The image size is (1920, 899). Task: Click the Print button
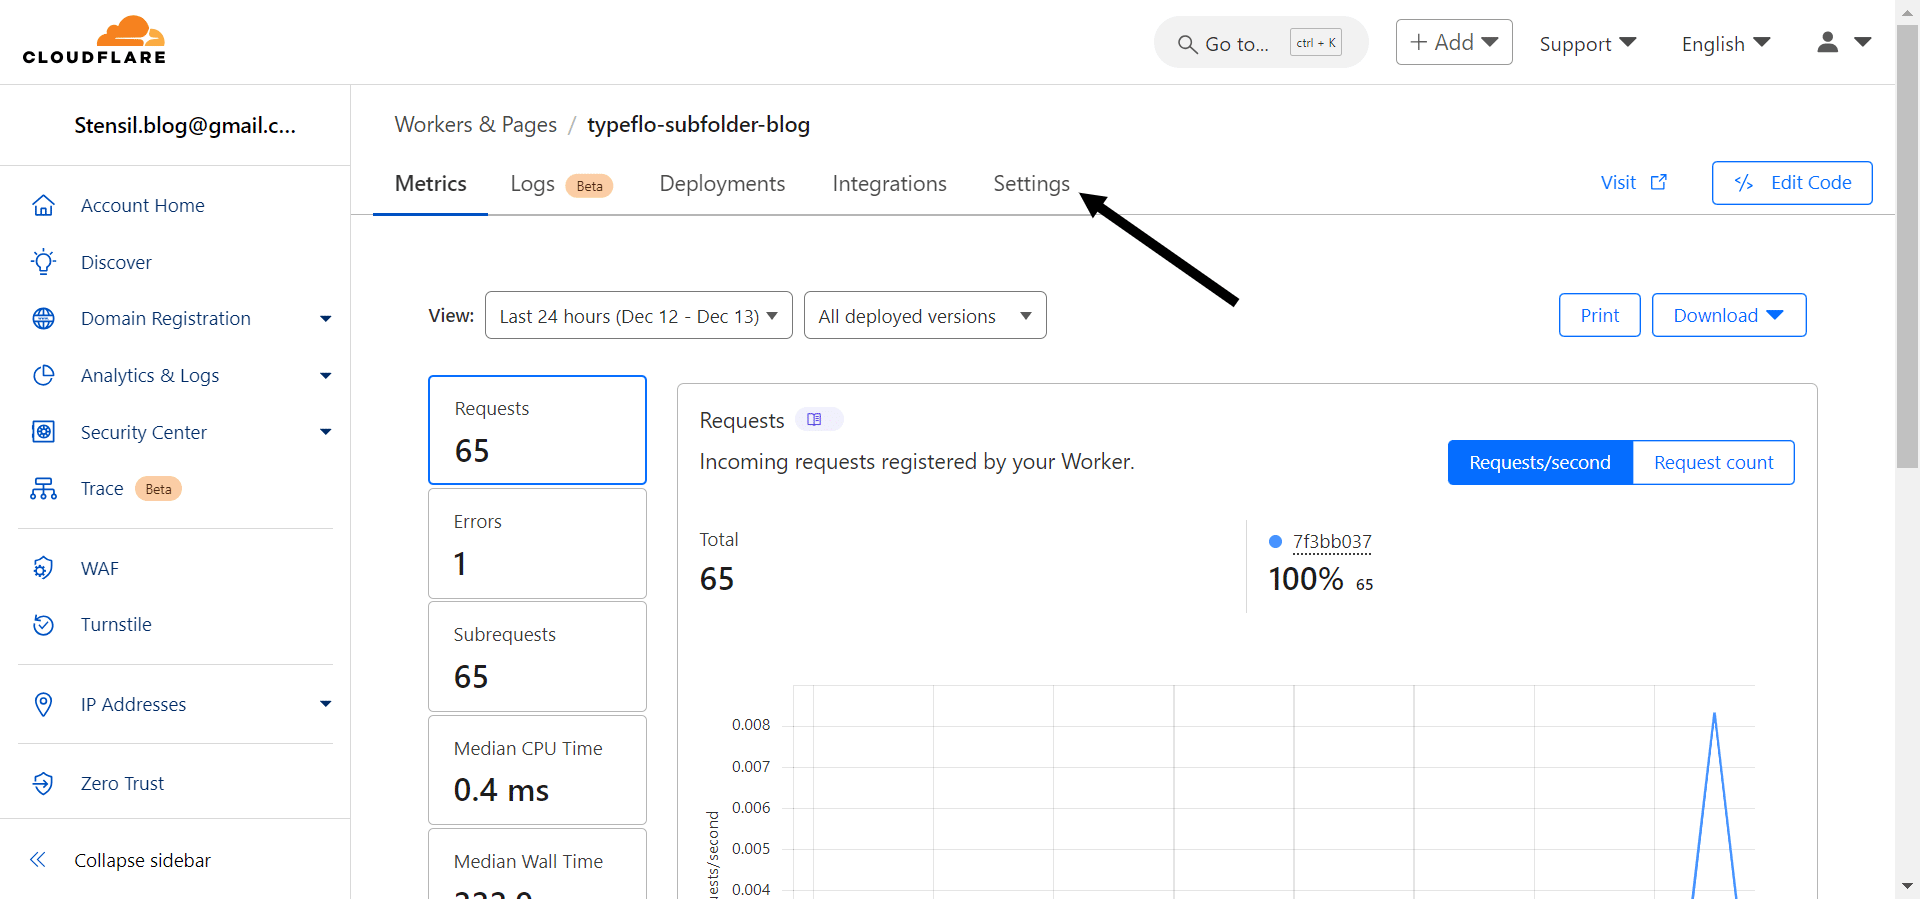[1599, 315]
